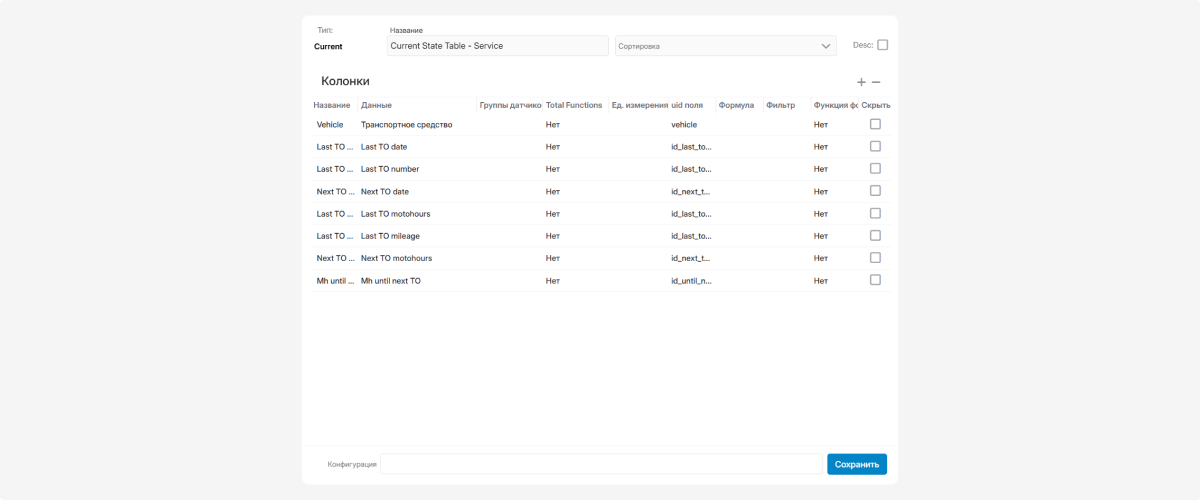Check Скрыть box for Next TO motohours row
This screenshot has width=1200, height=500.
point(875,257)
